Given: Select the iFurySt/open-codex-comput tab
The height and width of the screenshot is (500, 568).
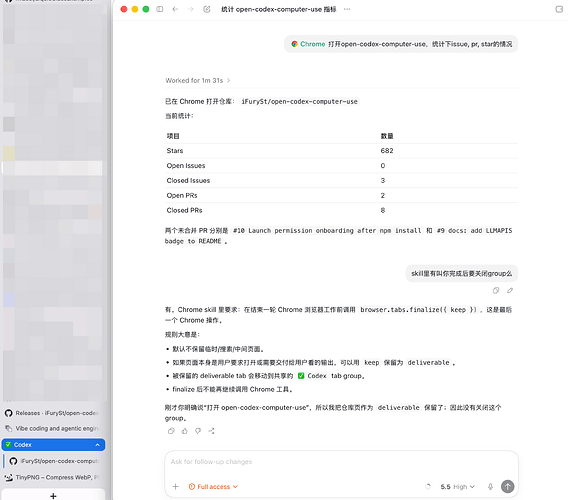Looking at the screenshot, I should click(54, 461).
